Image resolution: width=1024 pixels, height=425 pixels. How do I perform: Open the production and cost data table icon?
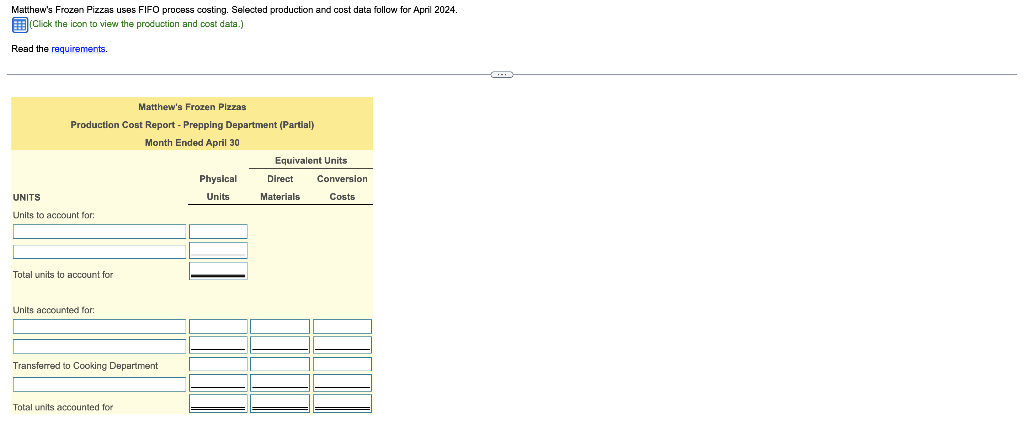pos(20,25)
